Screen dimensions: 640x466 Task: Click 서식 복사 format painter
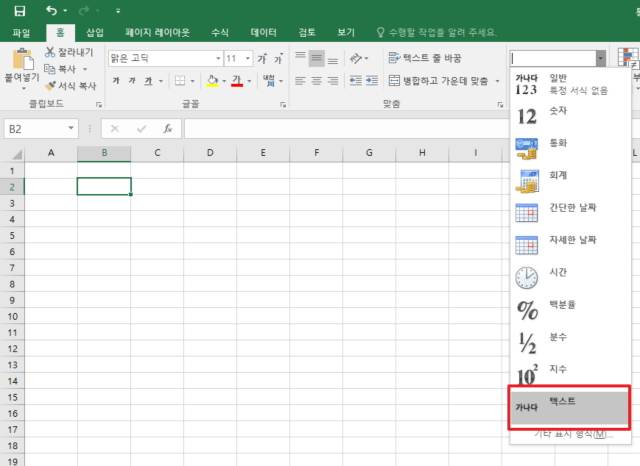71,86
